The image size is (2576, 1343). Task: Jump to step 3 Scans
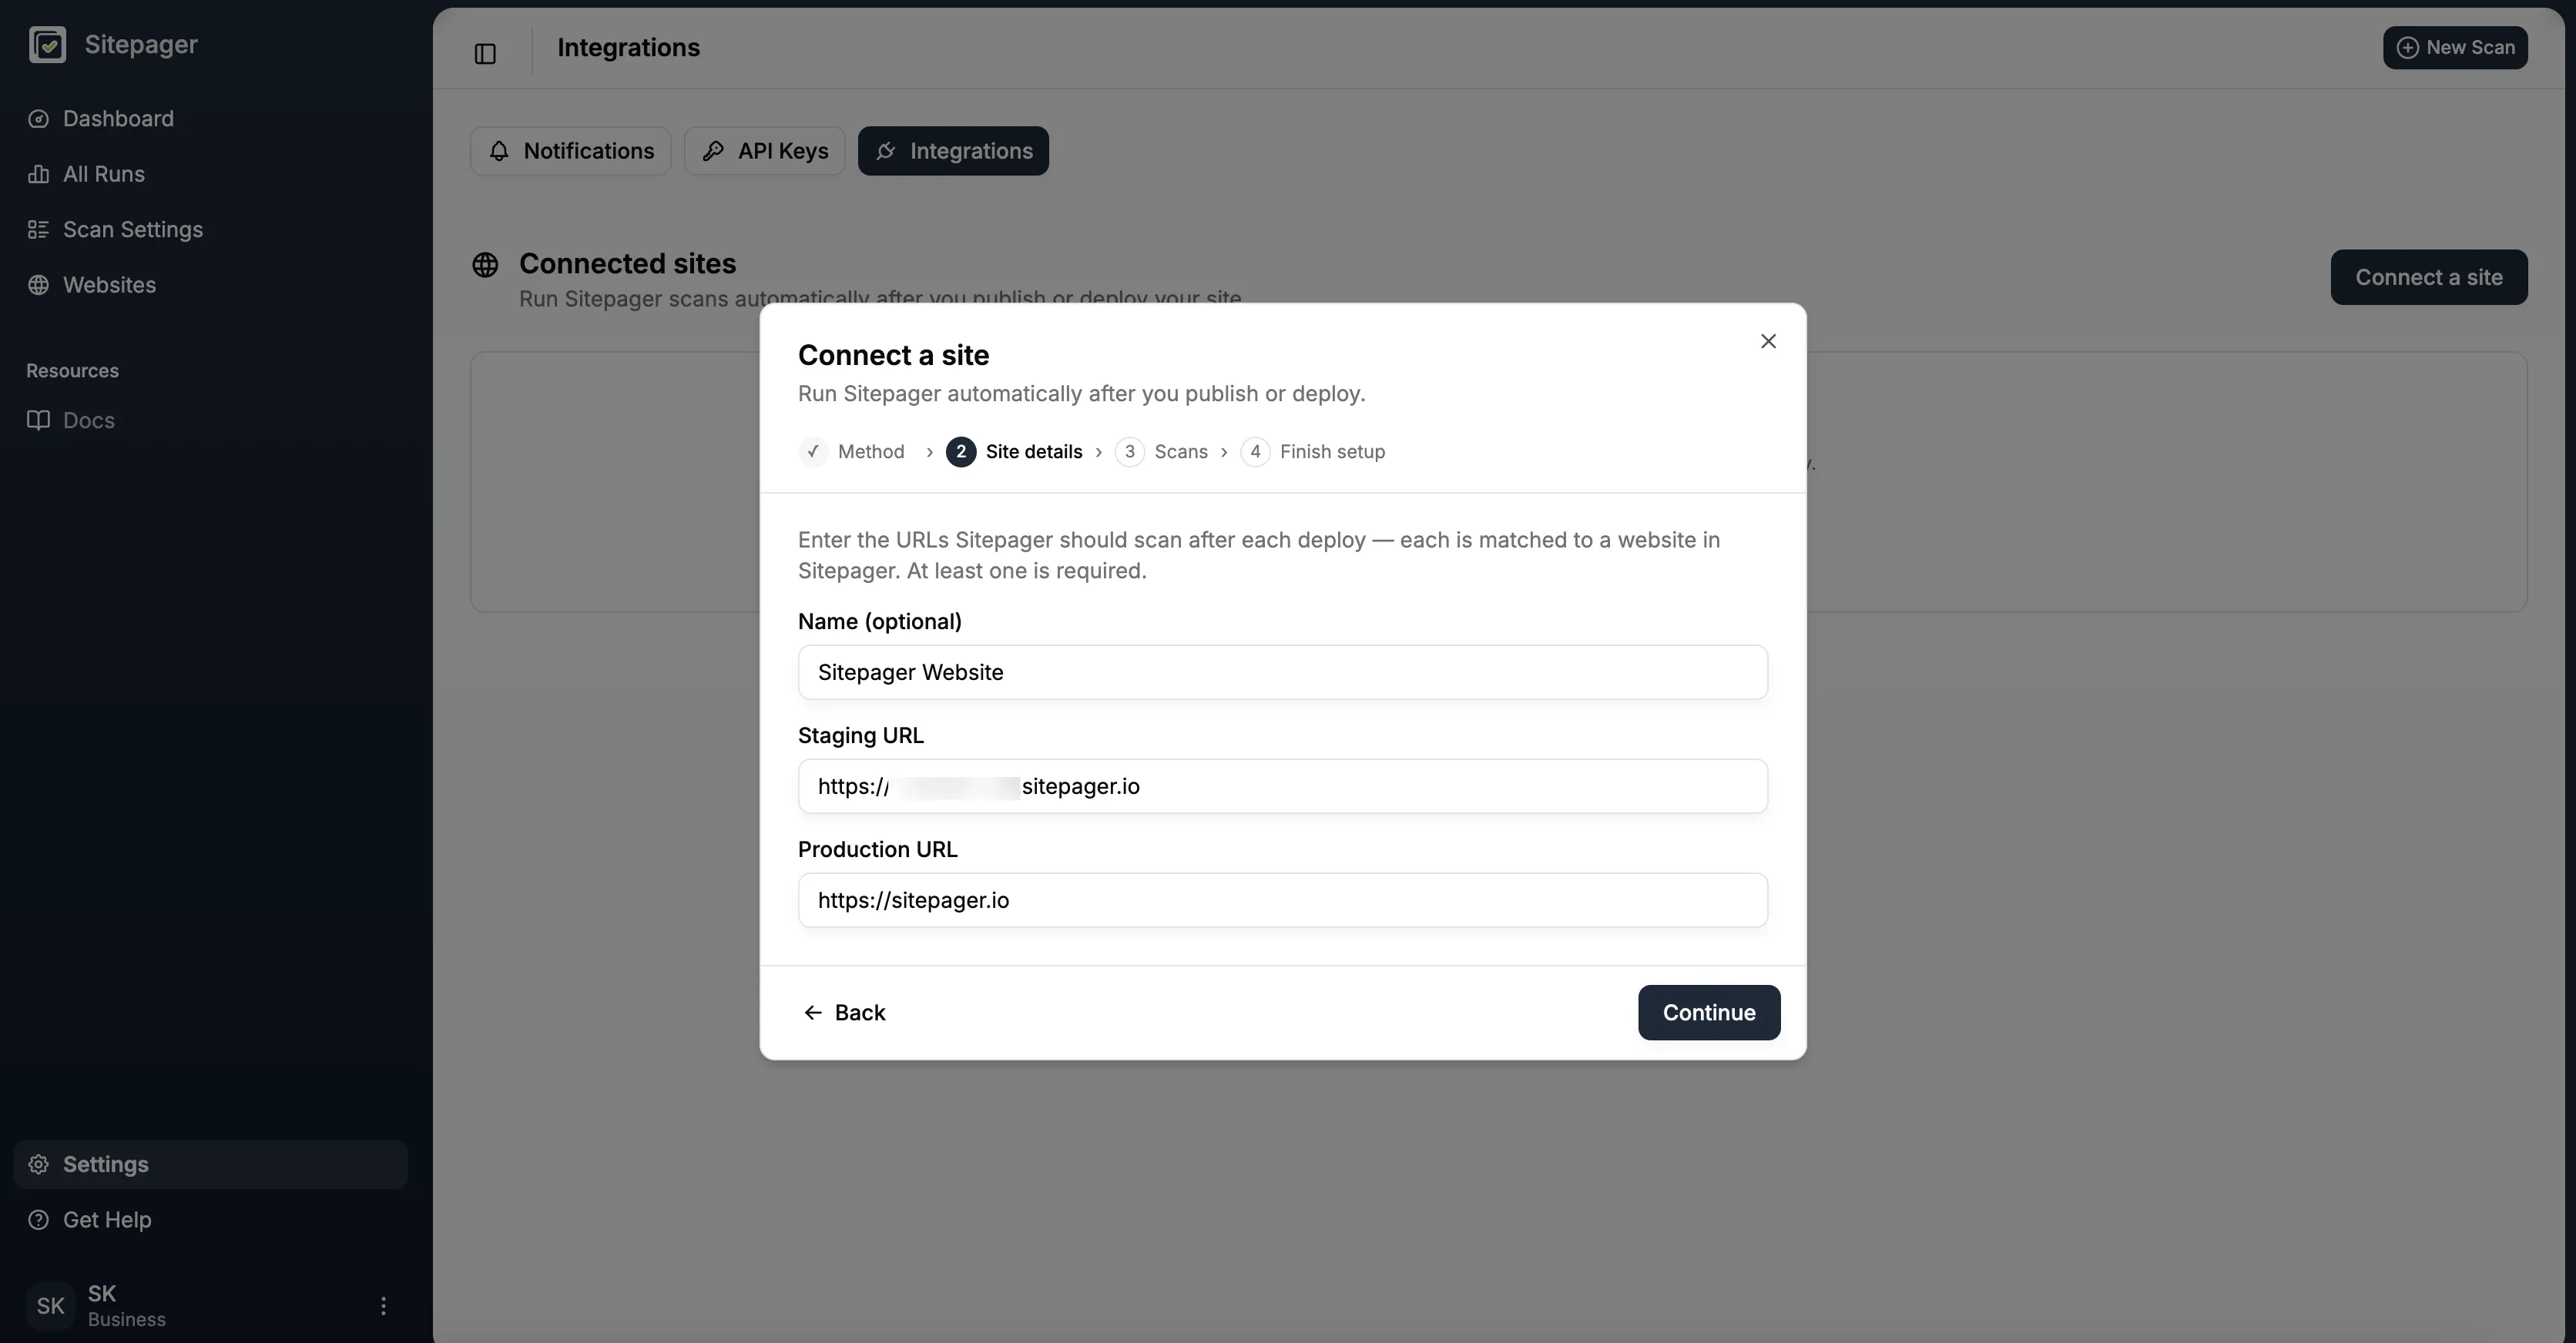(x=1161, y=452)
